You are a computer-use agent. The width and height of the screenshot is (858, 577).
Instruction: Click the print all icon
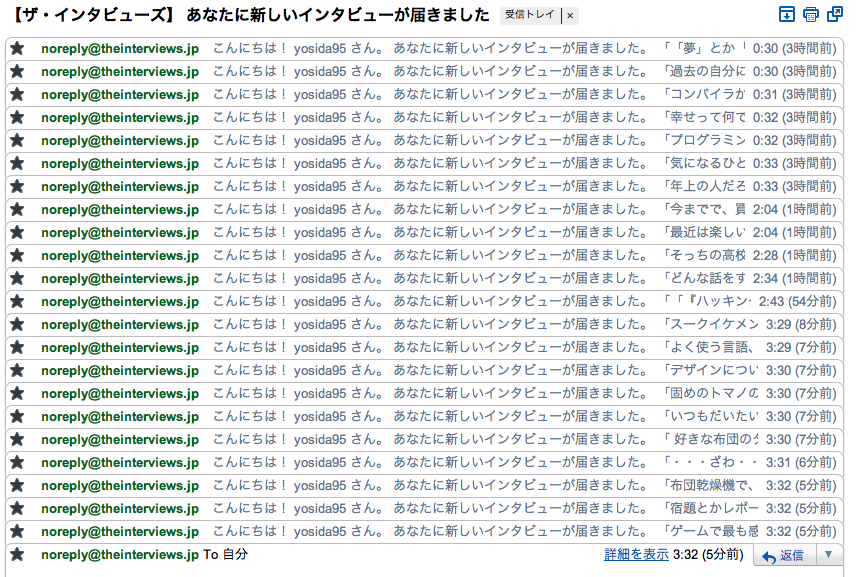click(811, 15)
